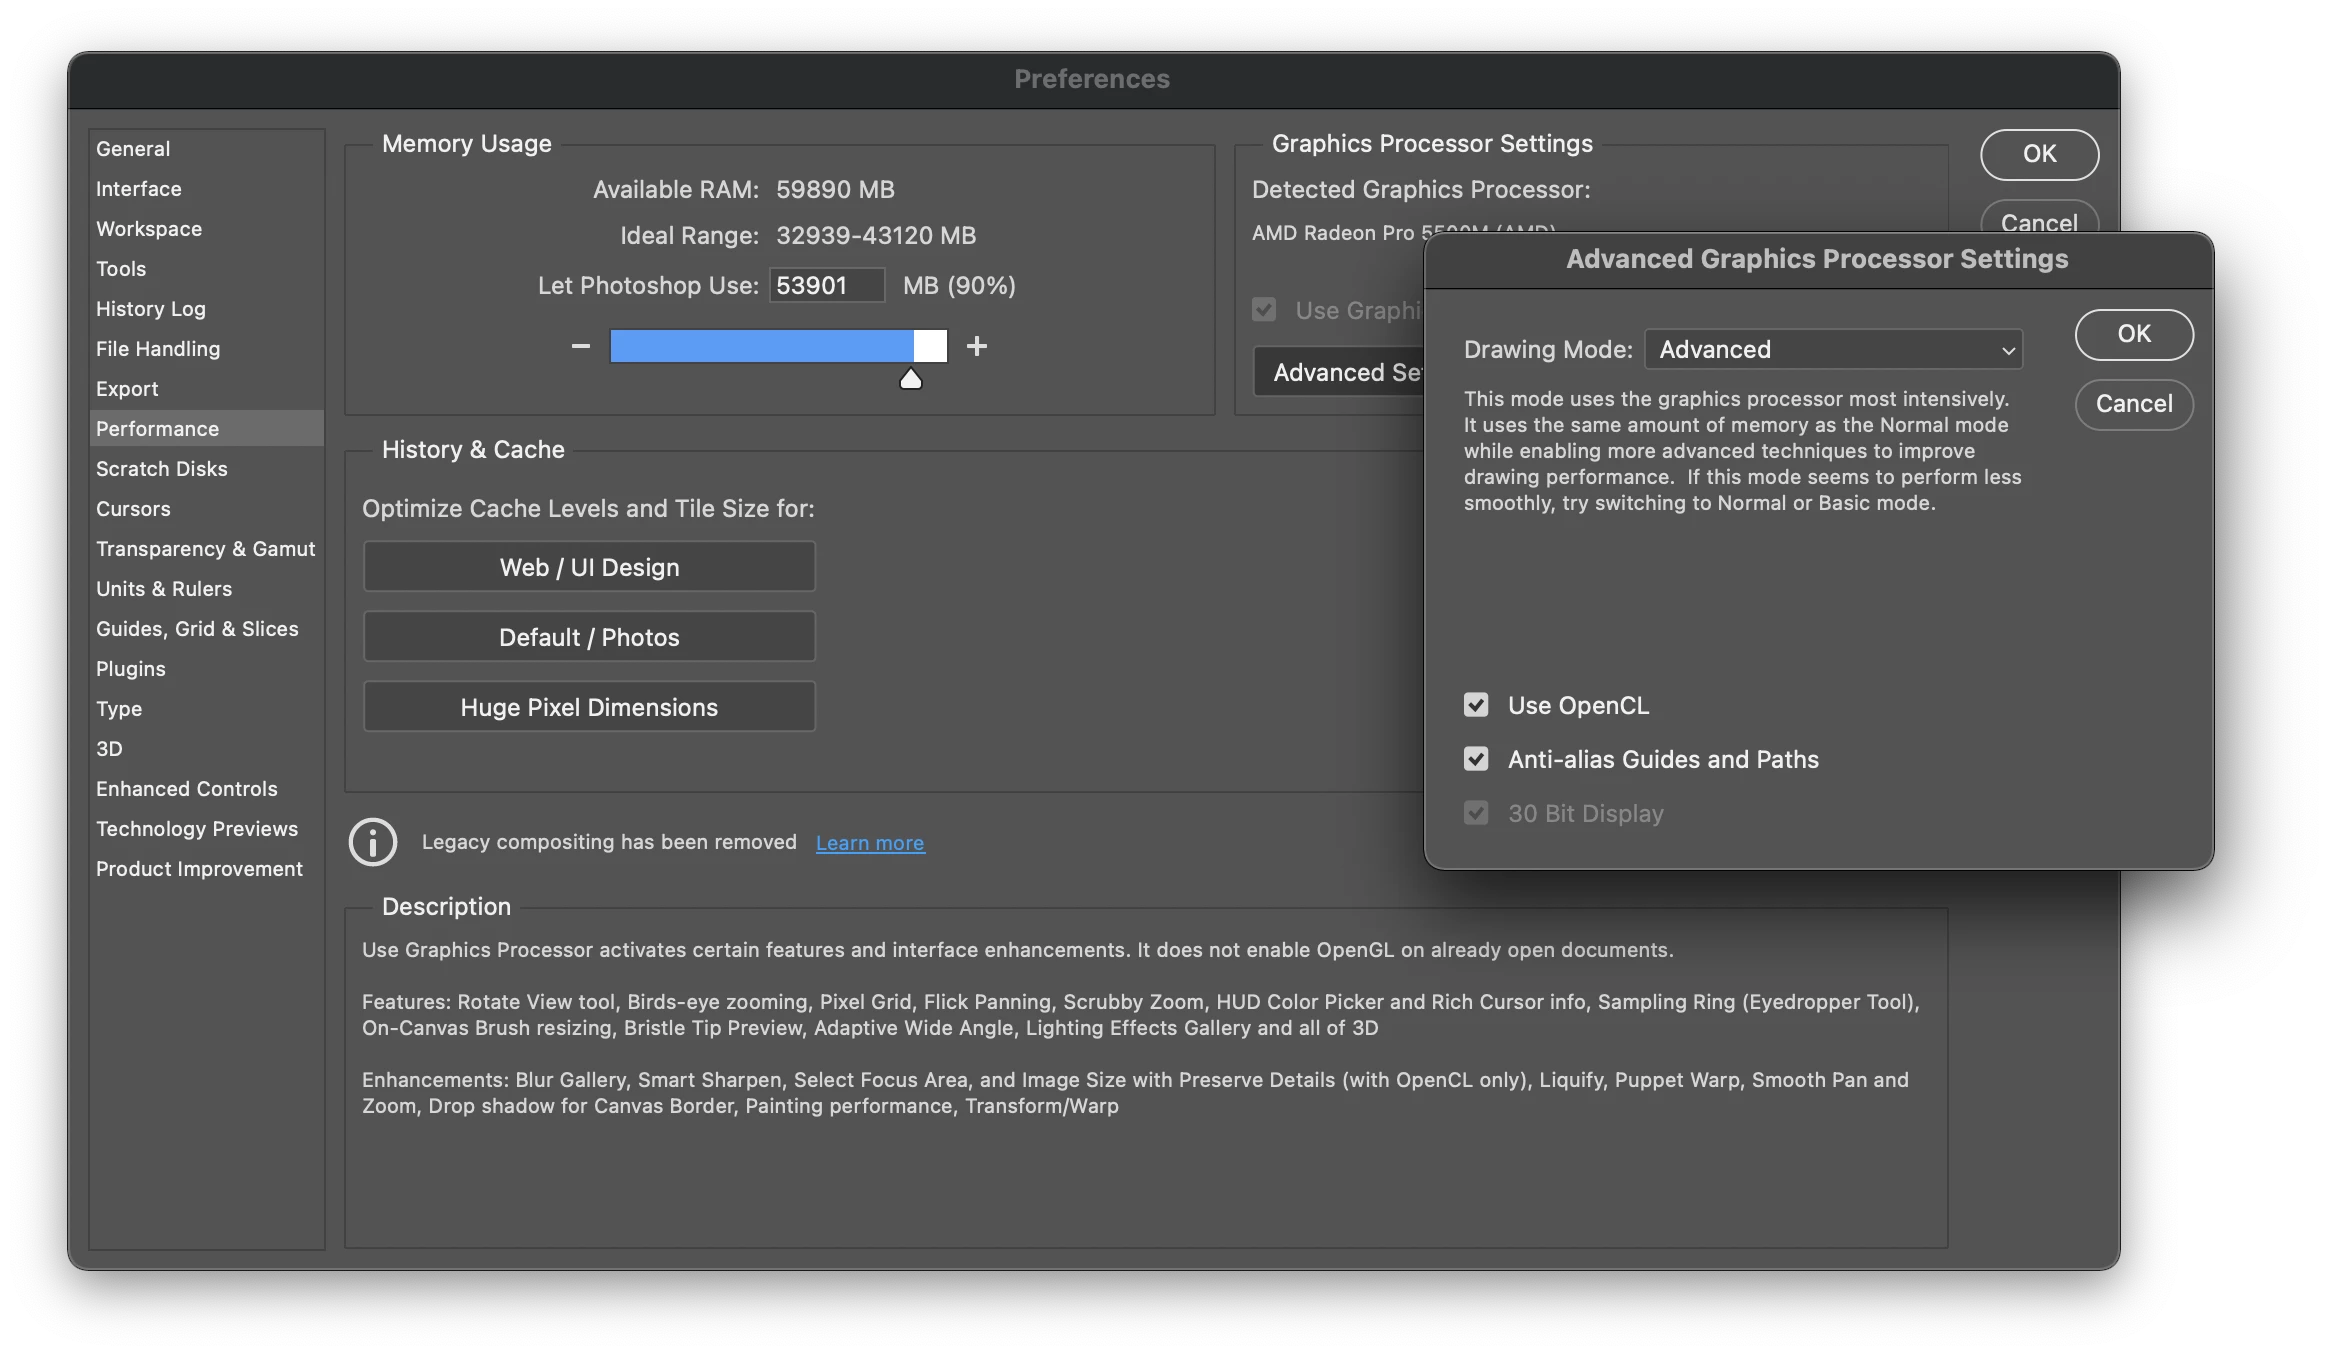Screen dimensions: 2326x1354
Task: Open the Drawing Mode dropdown
Action: 1833,349
